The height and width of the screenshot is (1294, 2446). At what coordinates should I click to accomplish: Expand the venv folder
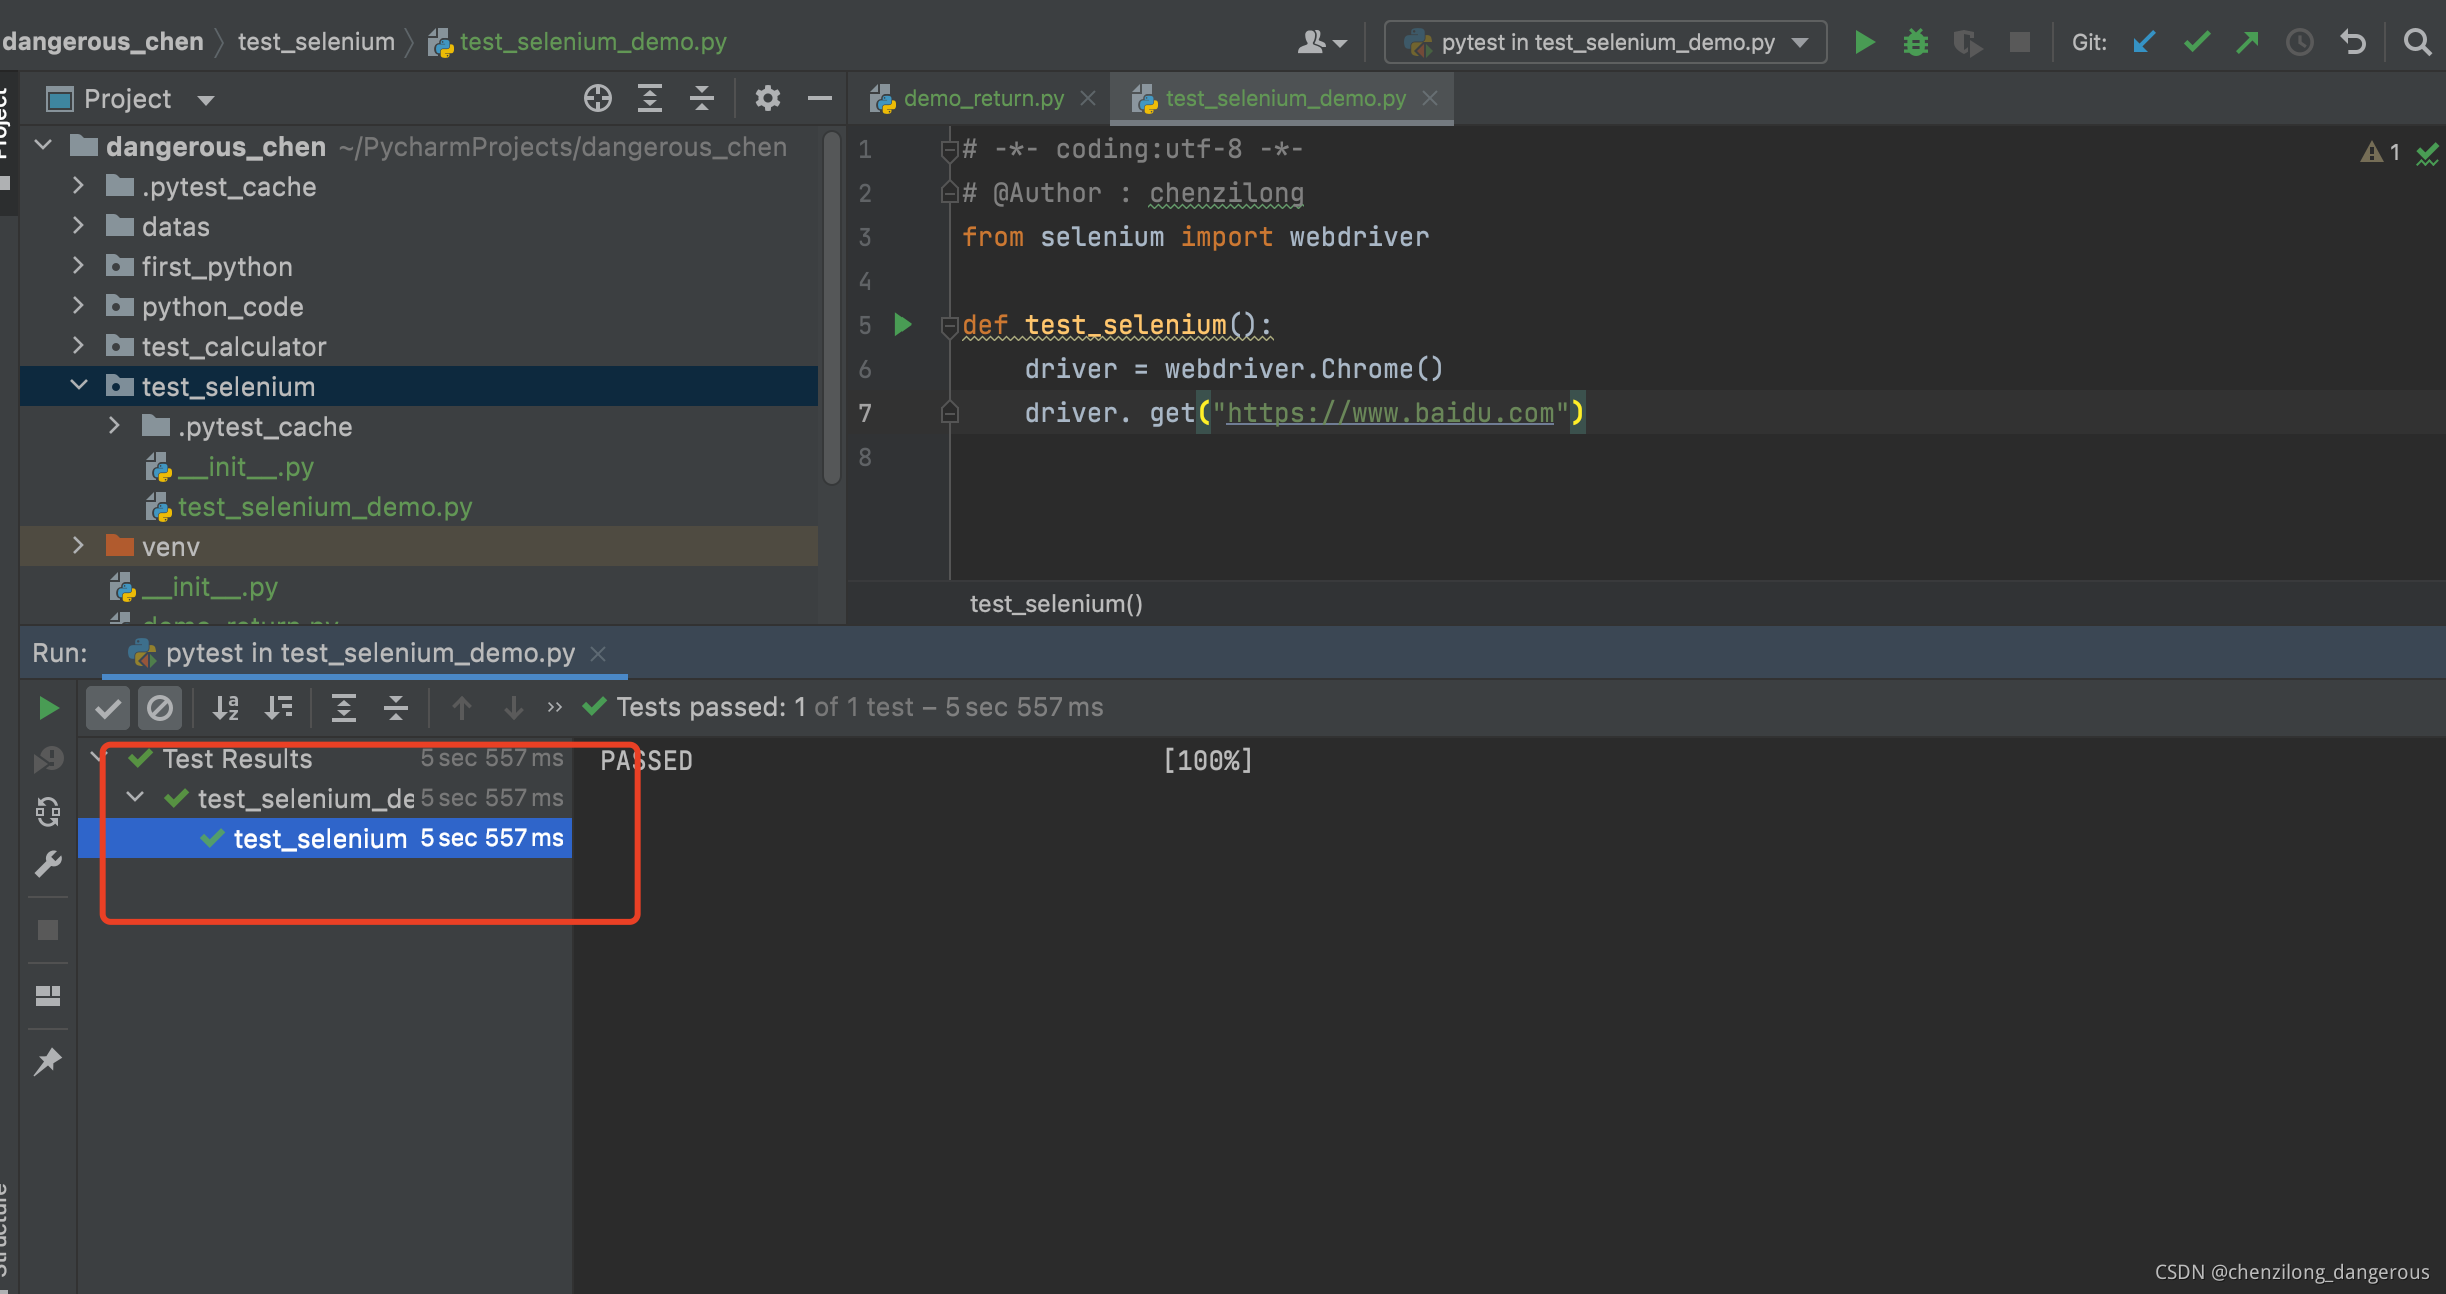coord(78,546)
